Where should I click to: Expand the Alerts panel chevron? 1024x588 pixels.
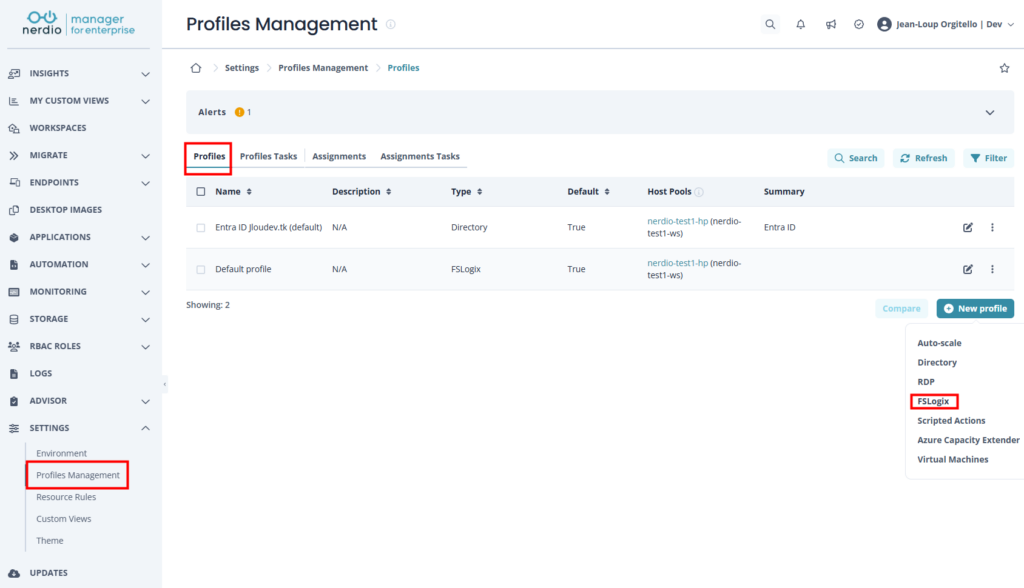[989, 112]
